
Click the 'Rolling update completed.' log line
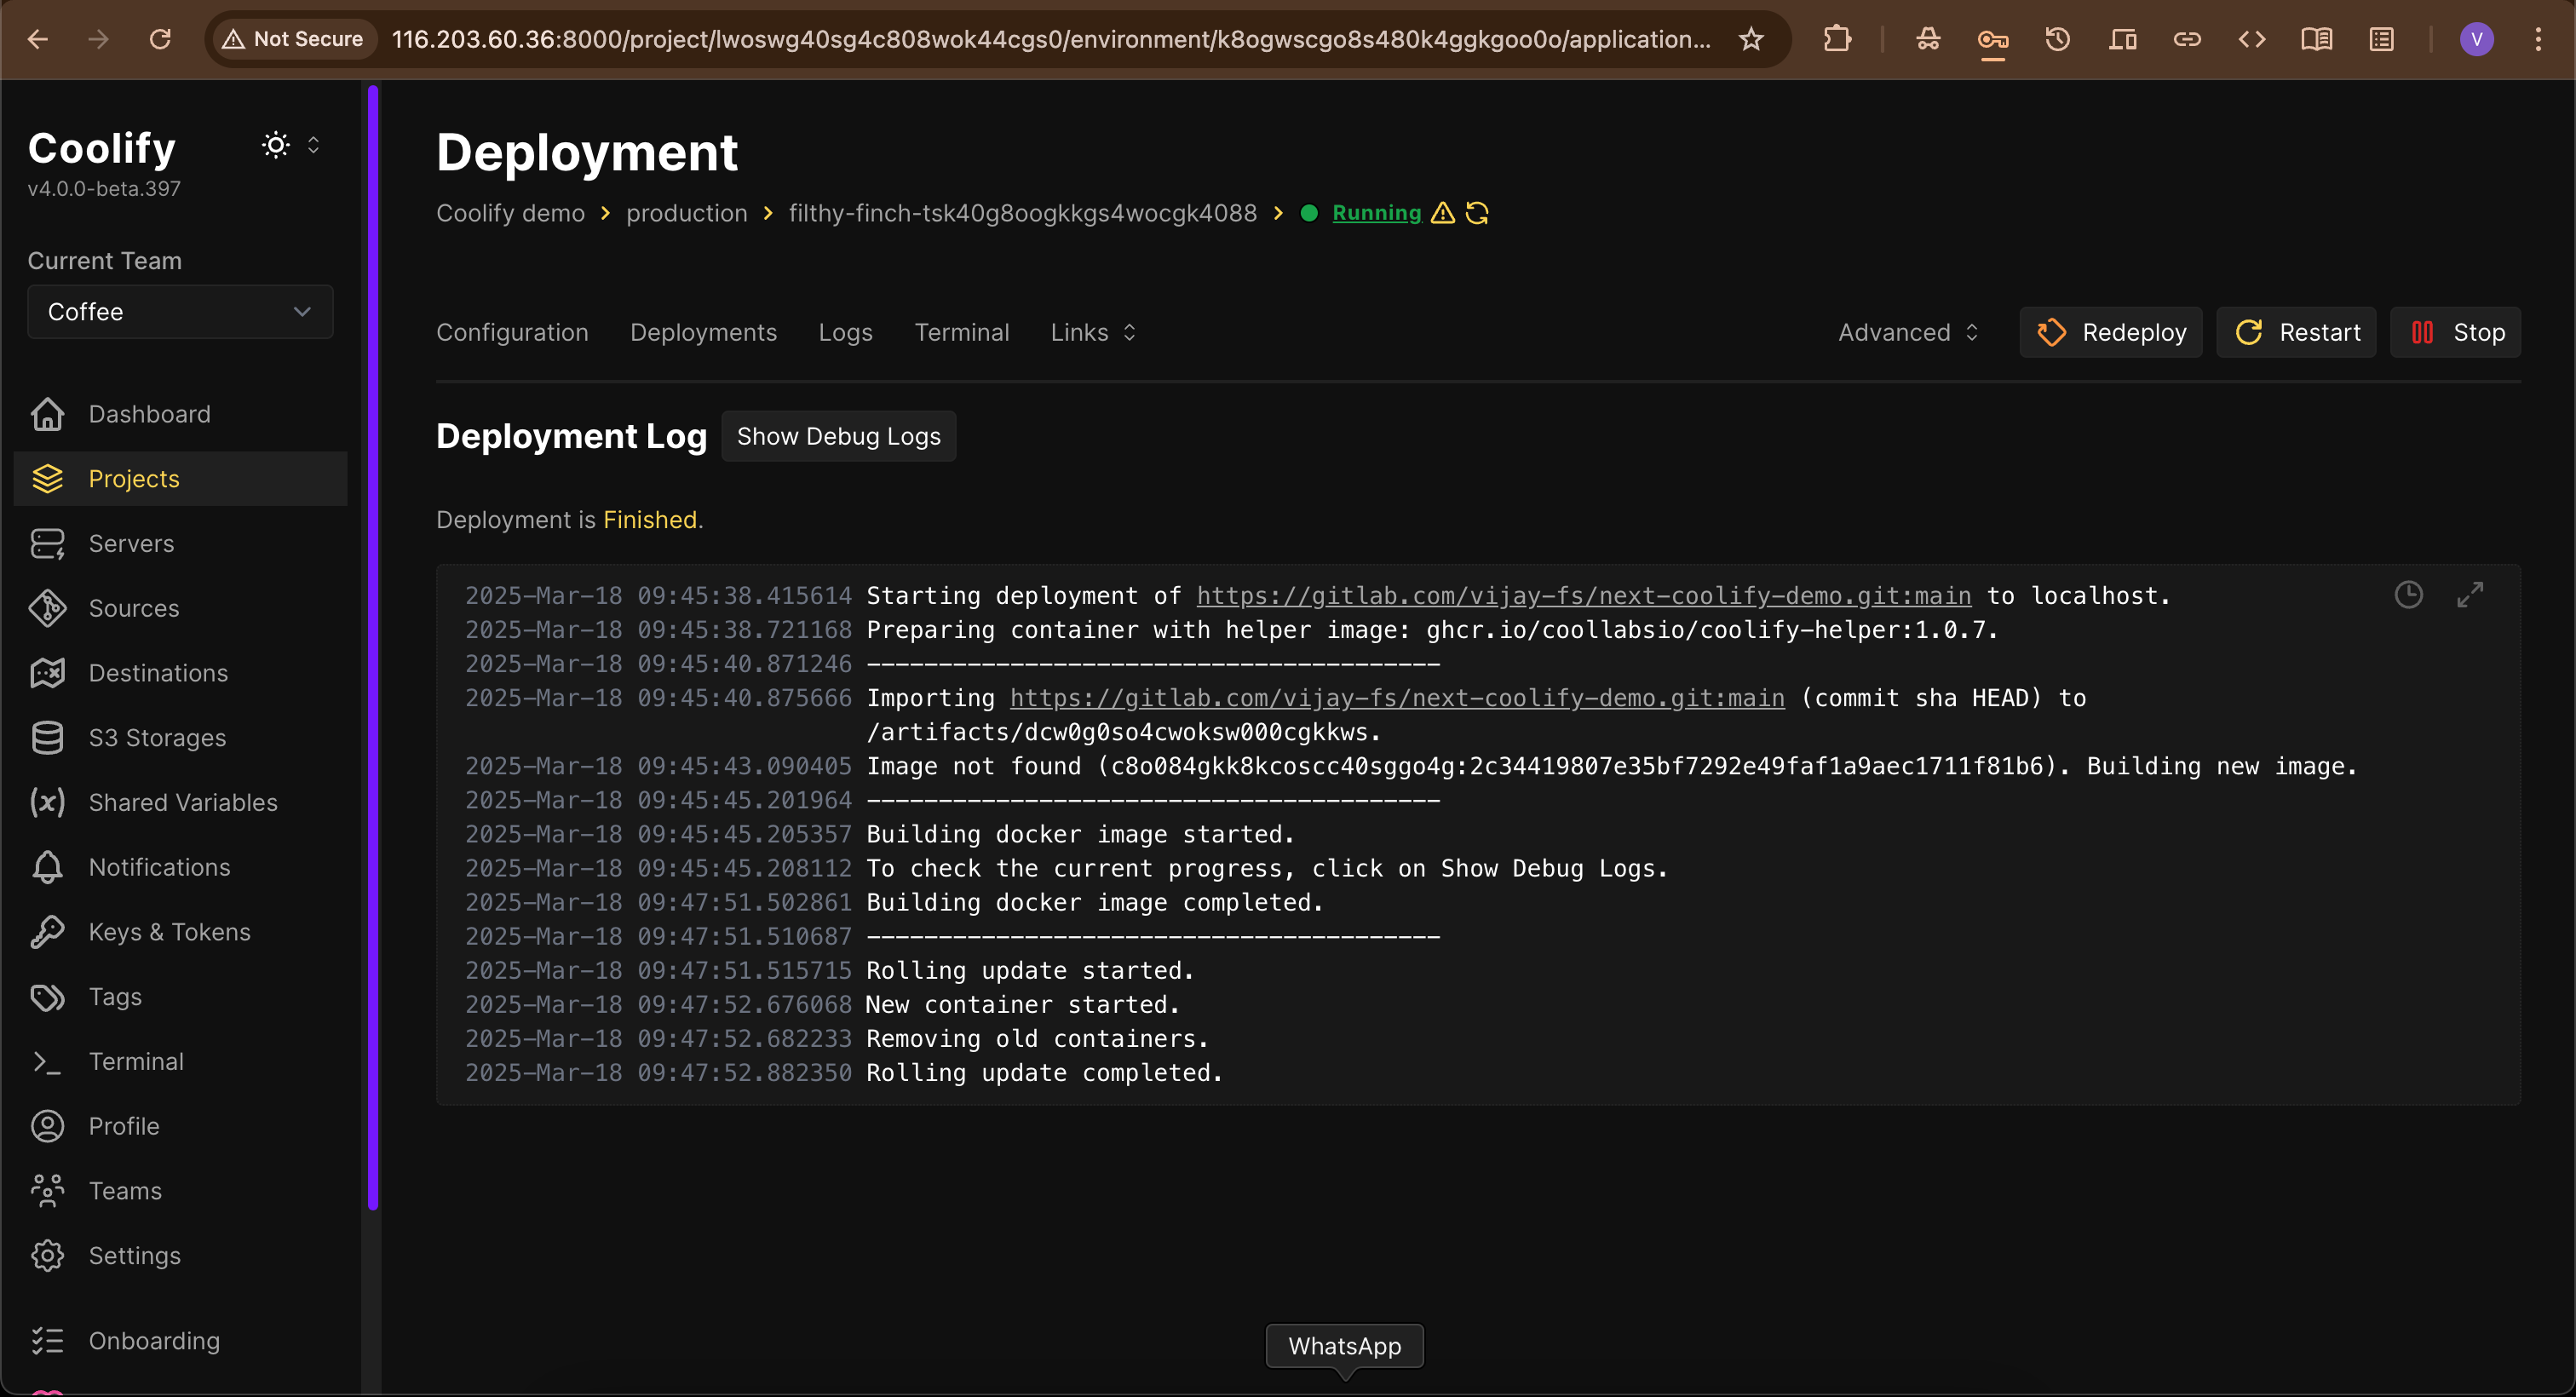(1044, 1073)
